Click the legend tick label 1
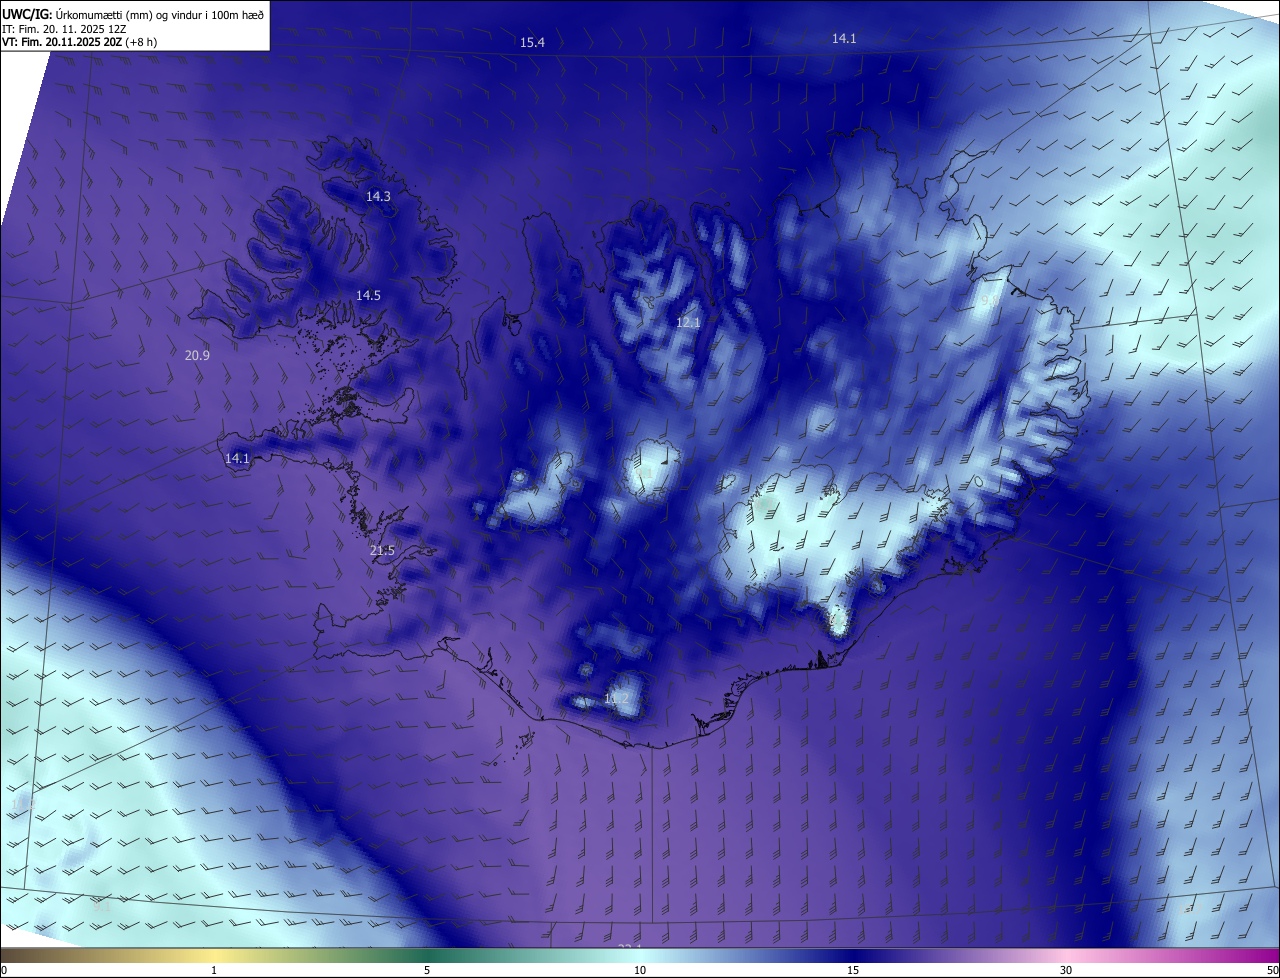 (x=214, y=970)
